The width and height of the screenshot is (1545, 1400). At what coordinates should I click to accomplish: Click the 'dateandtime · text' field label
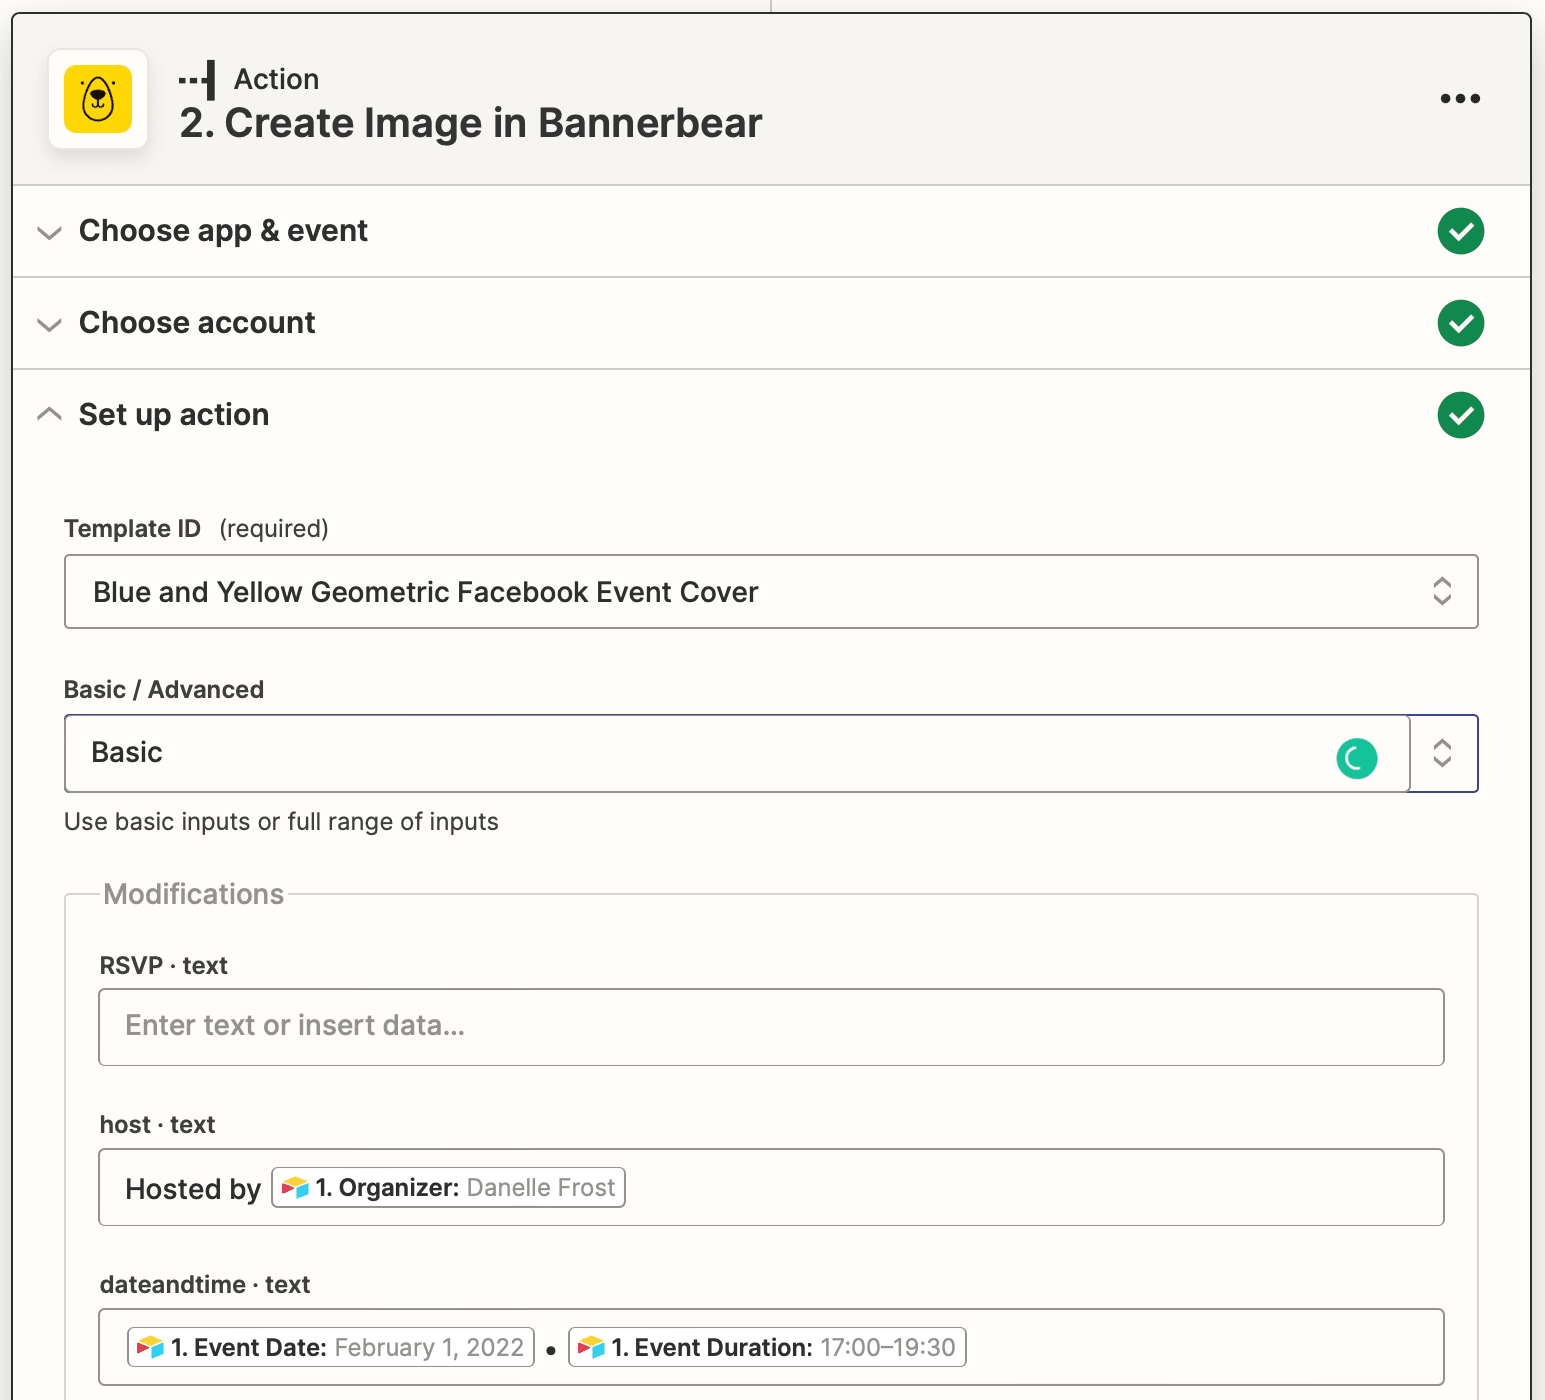click(x=205, y=1285)
